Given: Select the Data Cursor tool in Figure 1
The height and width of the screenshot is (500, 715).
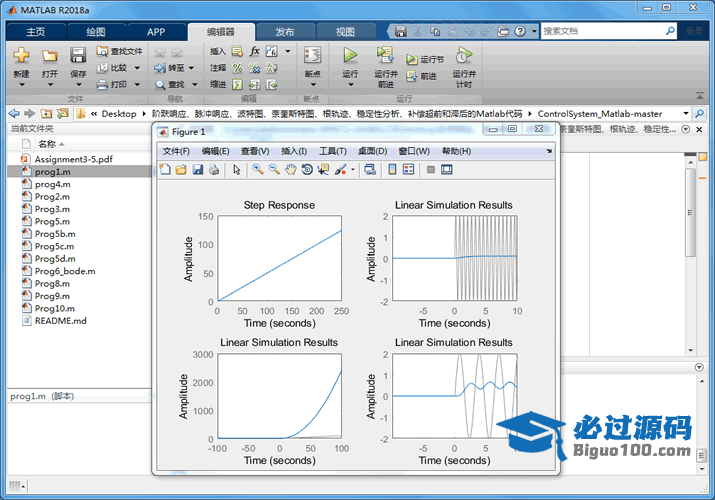Looking at the screenshot, I should click(323, 170).
